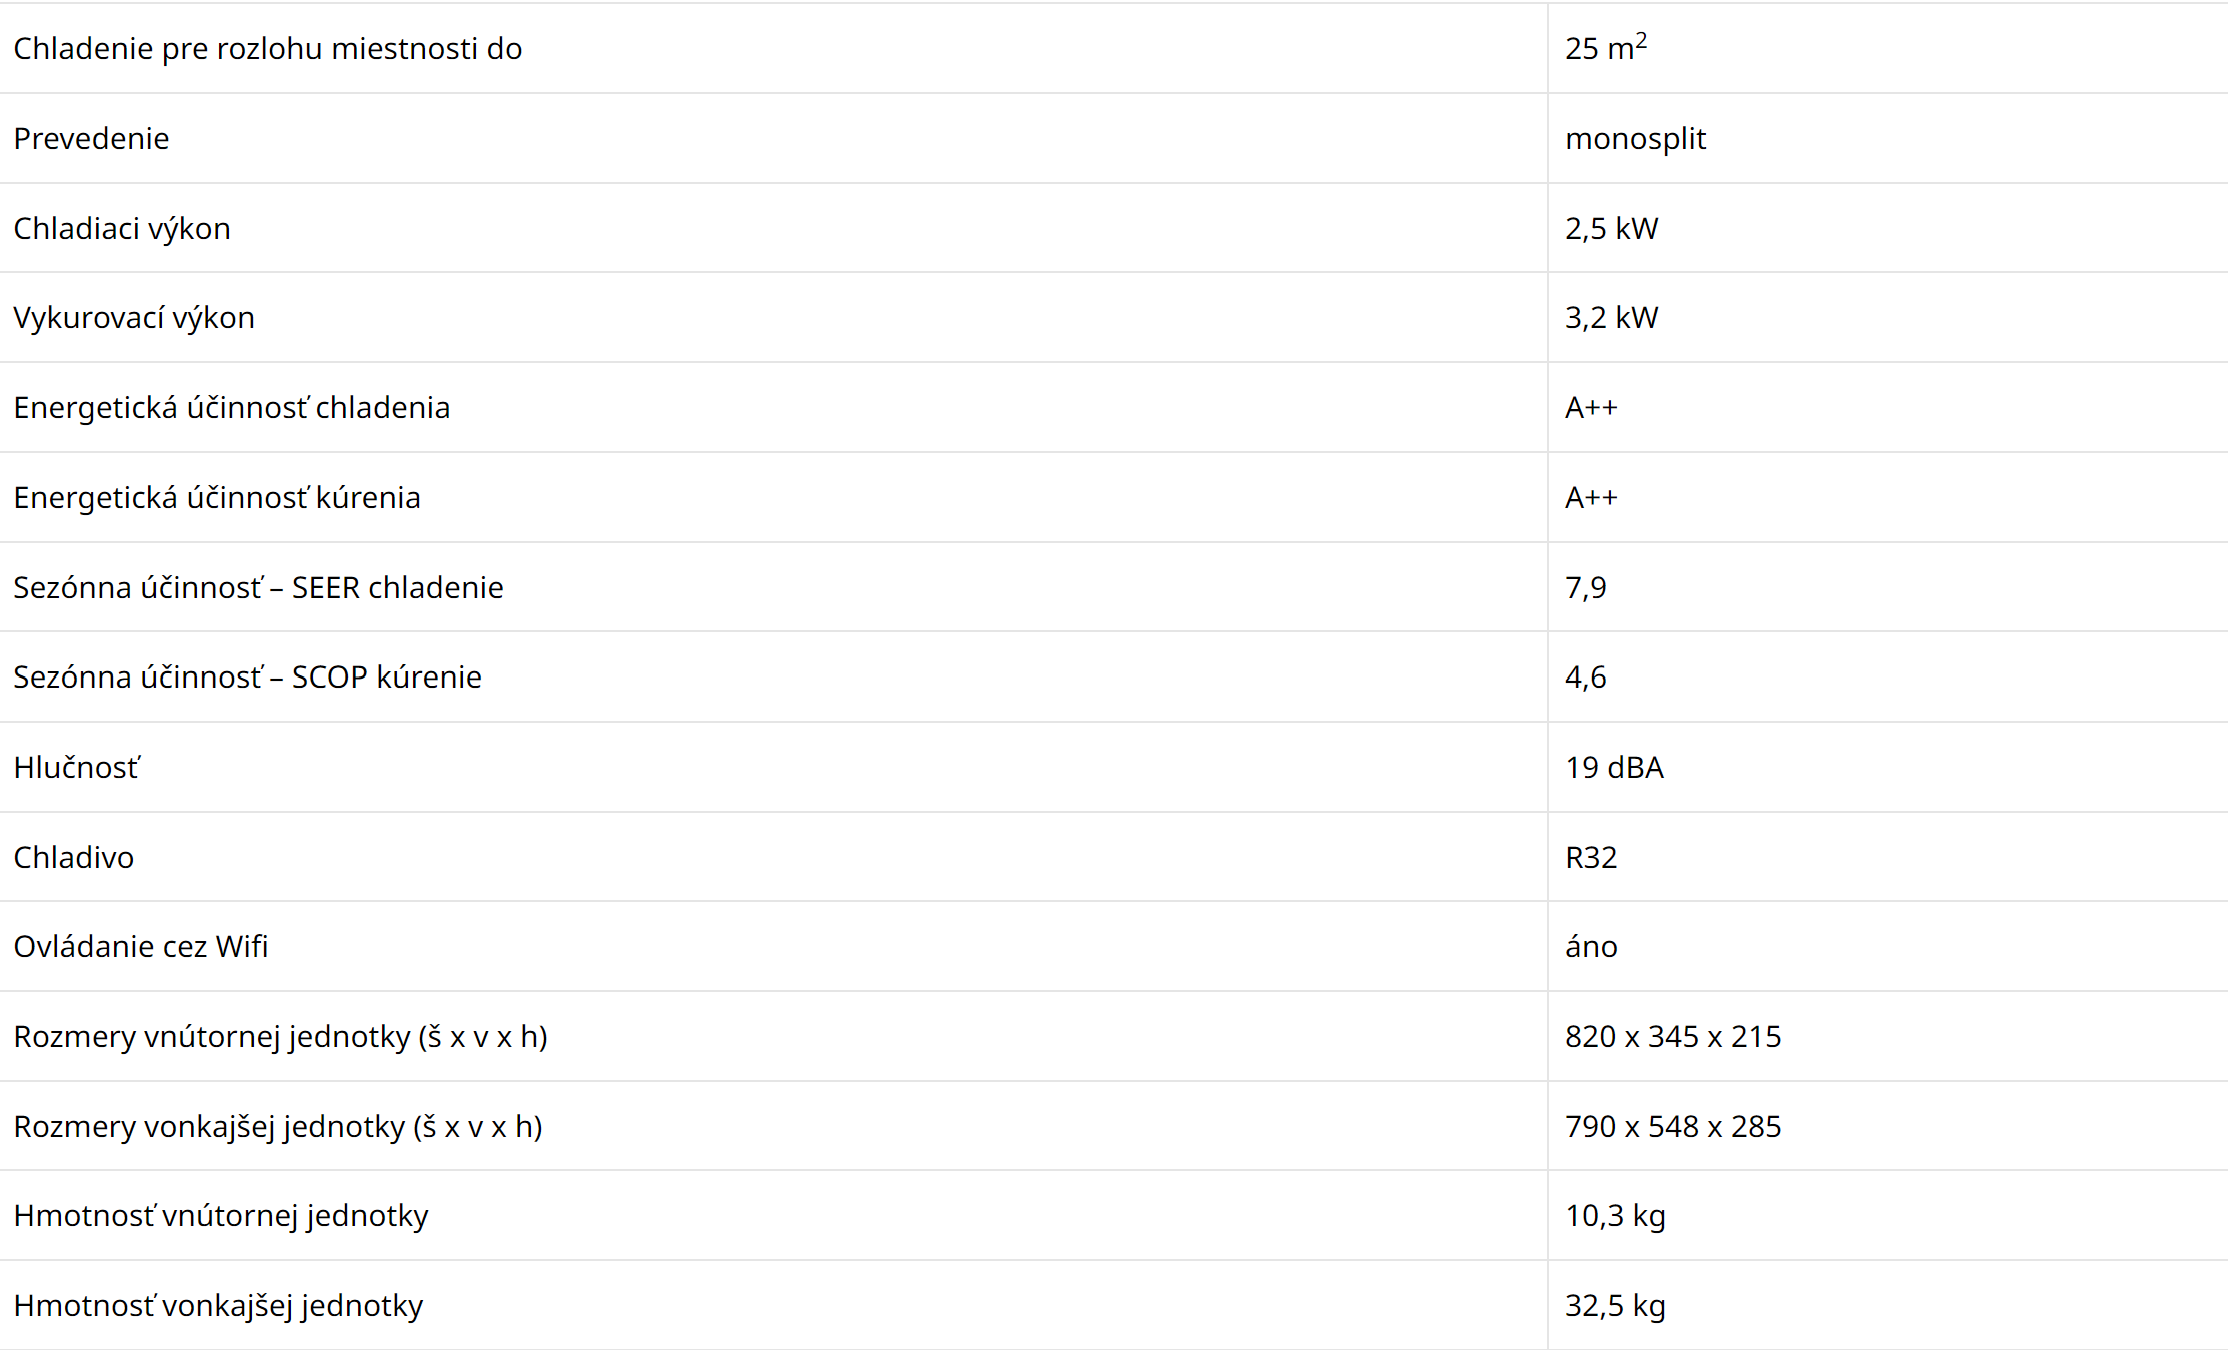Click the 'Chladenie pre rozlohu miestnosti do' label
Viewport: 2228px width, 1350px height.
(267, 48)
